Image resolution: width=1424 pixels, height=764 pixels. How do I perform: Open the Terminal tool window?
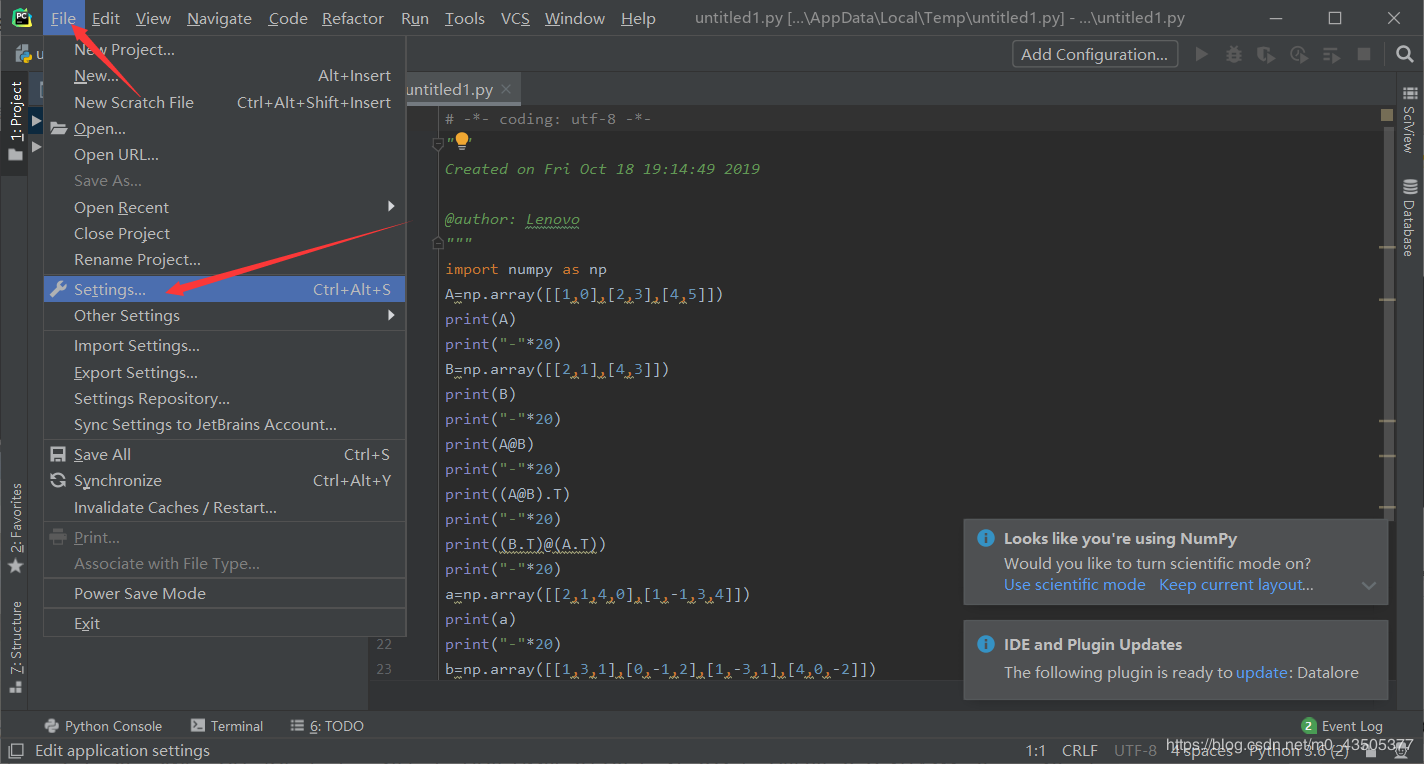[227, 725]
